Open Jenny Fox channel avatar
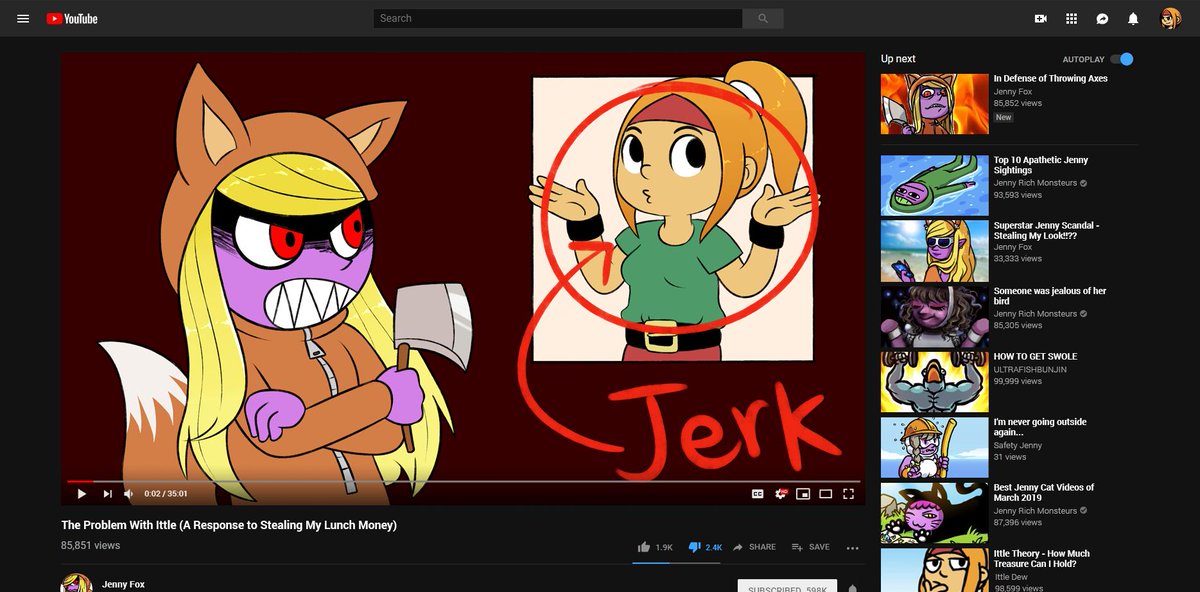 pos(76,584)
